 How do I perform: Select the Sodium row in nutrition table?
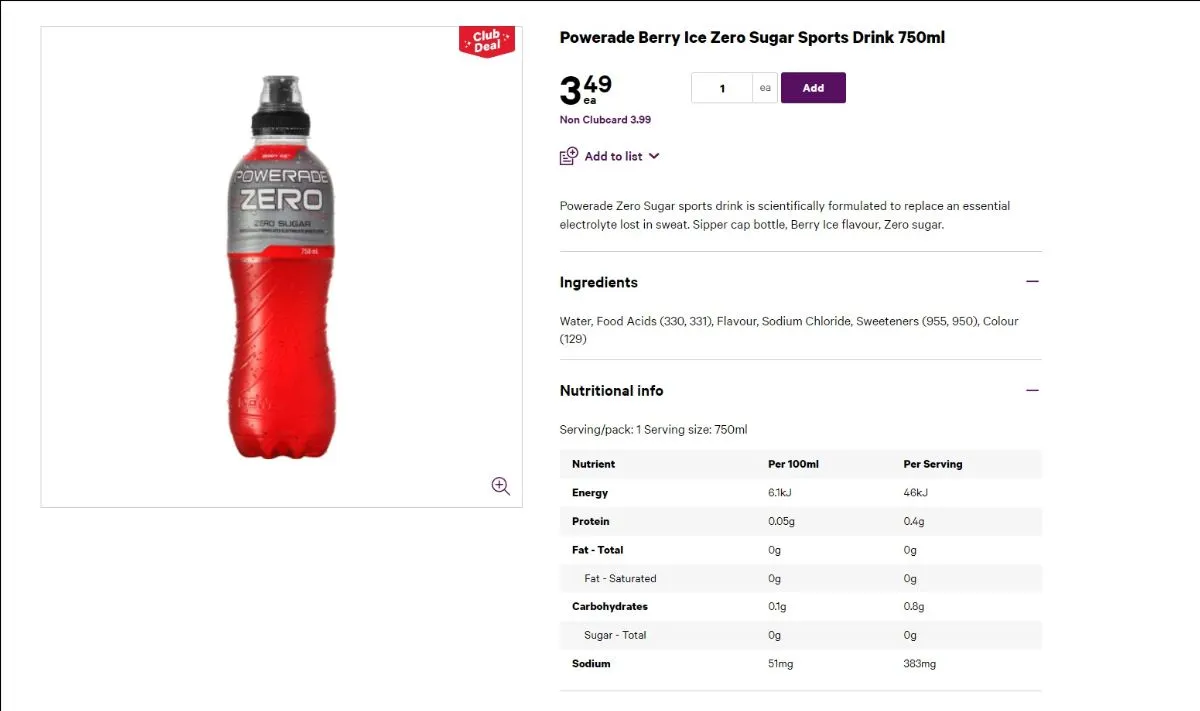[801, 664]
